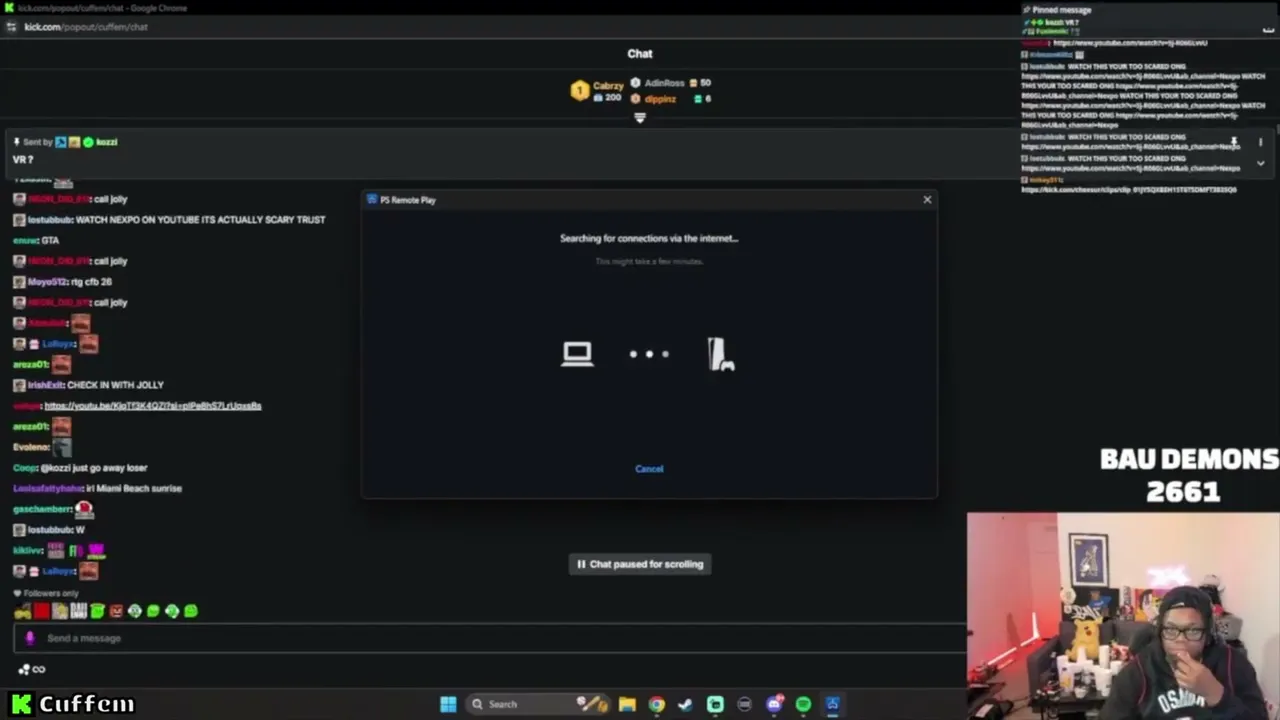Open Discord from the taskbar
1280x720 pixels.
[x=774, y=704]
